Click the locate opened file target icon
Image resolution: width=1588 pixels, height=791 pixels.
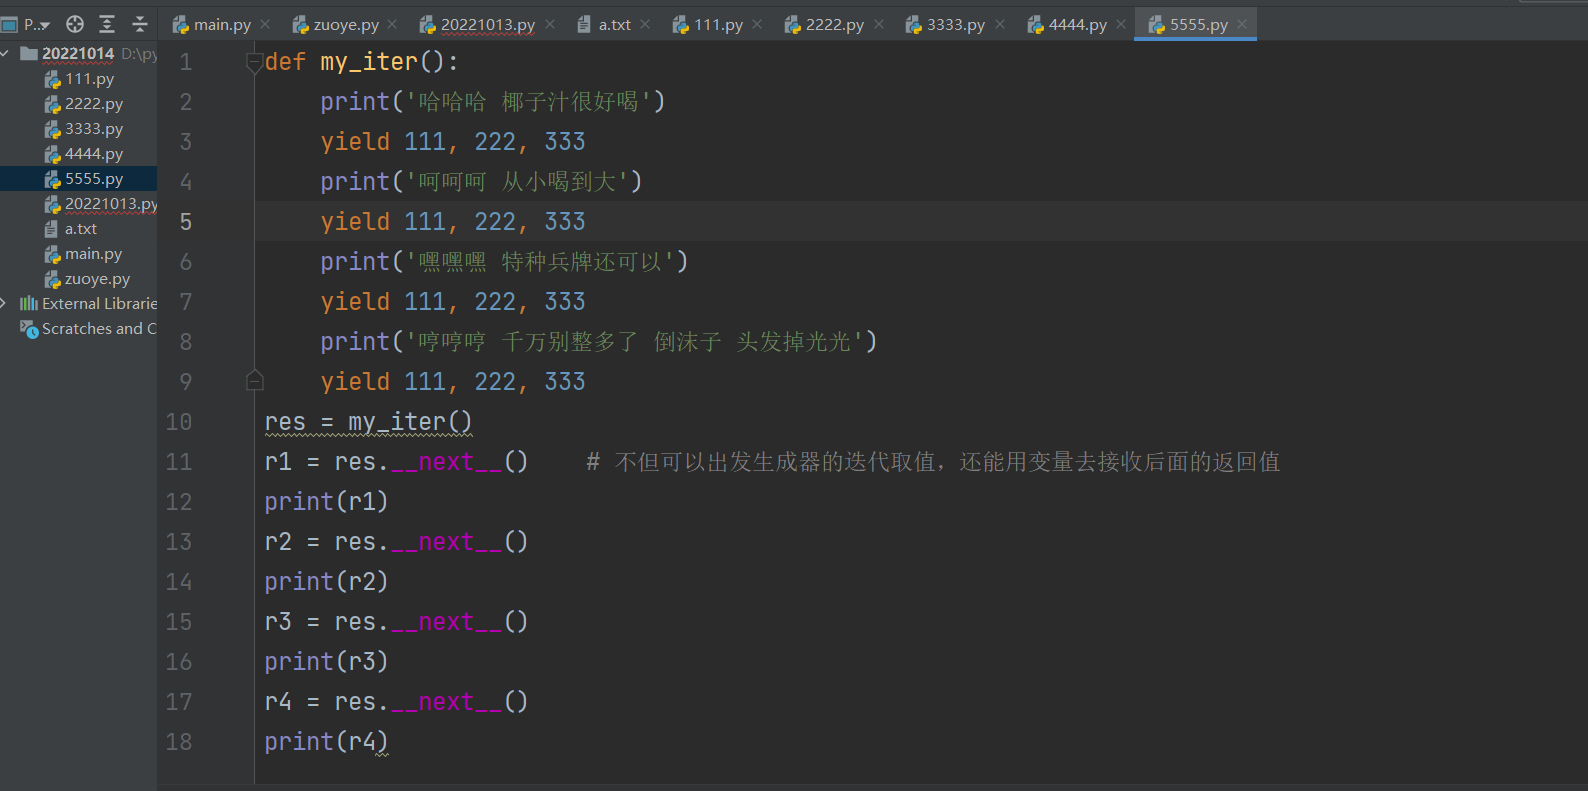[x=75, y=24]
